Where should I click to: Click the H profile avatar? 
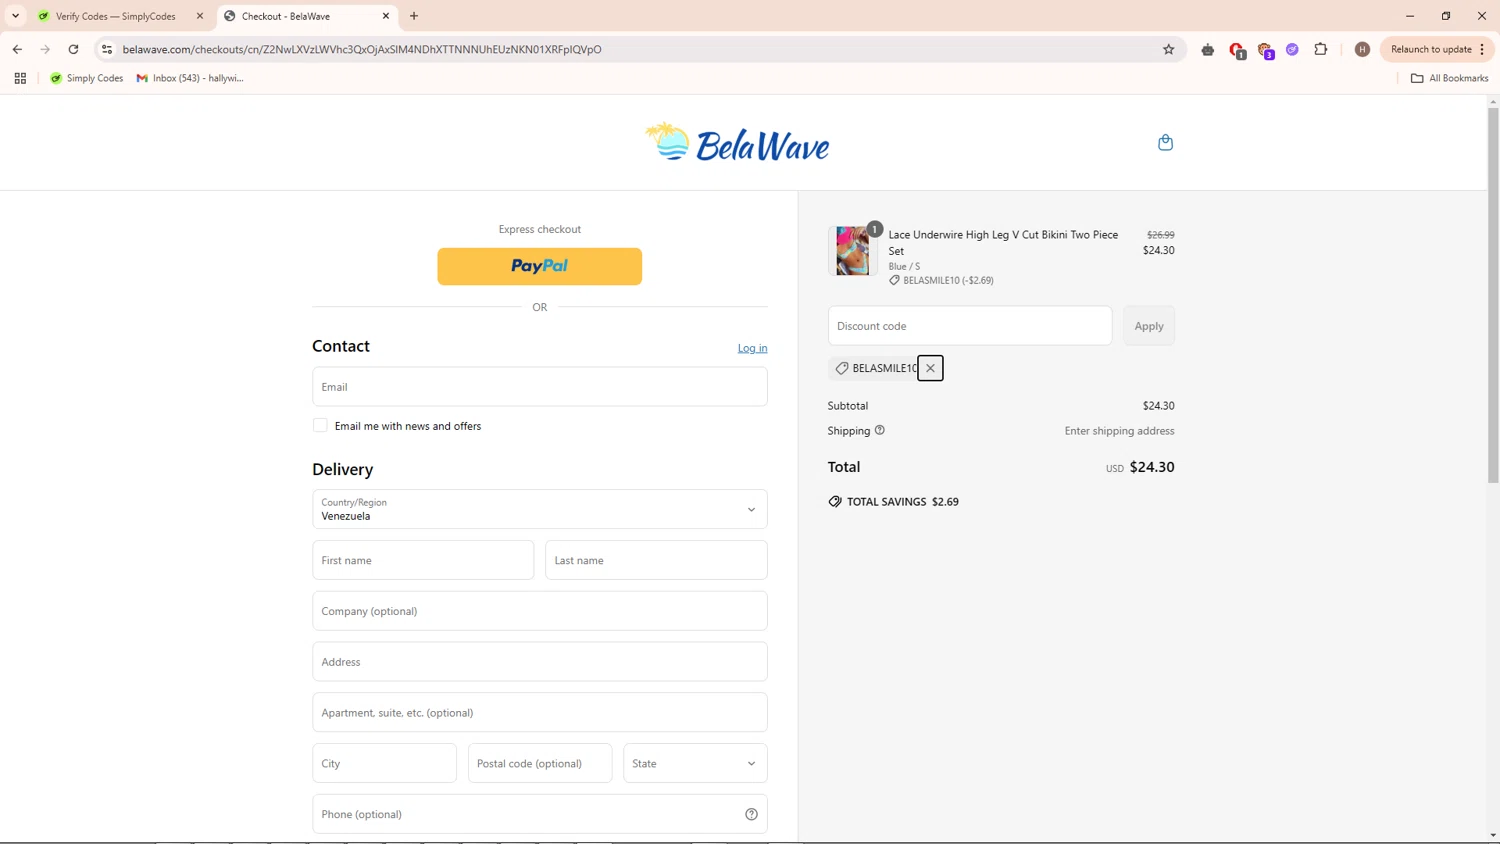tap(1362, 49)
